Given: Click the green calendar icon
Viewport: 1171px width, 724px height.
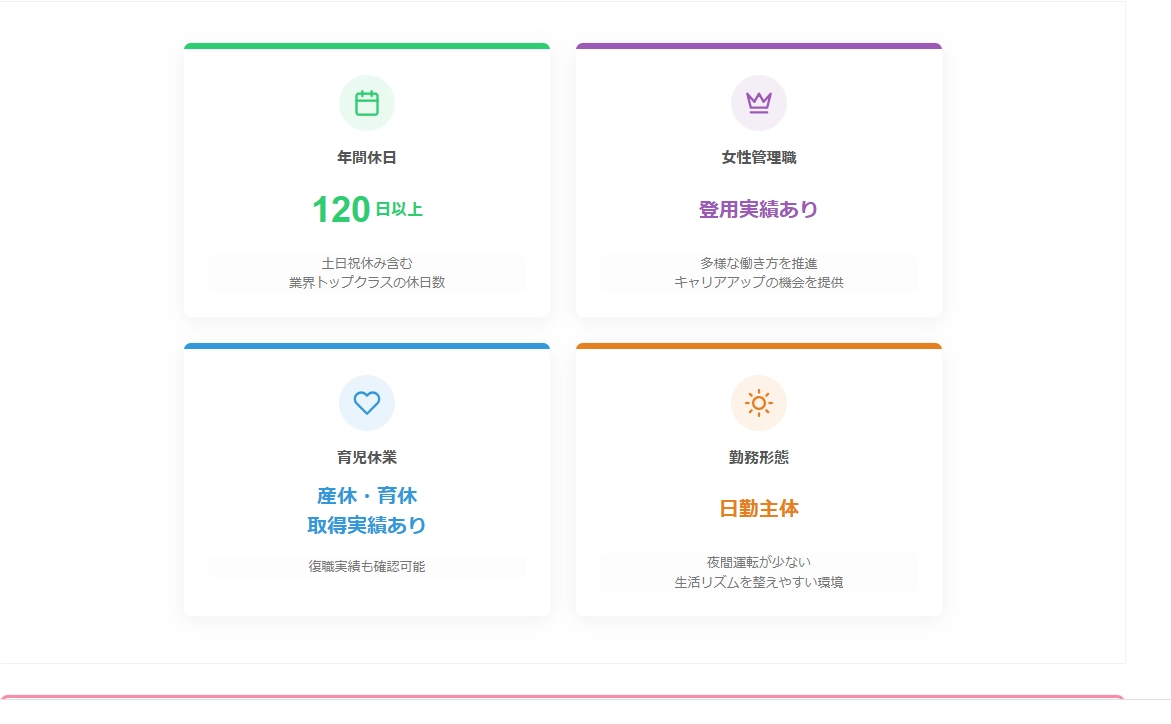Looking at the screenshot, I should point(367,103).
